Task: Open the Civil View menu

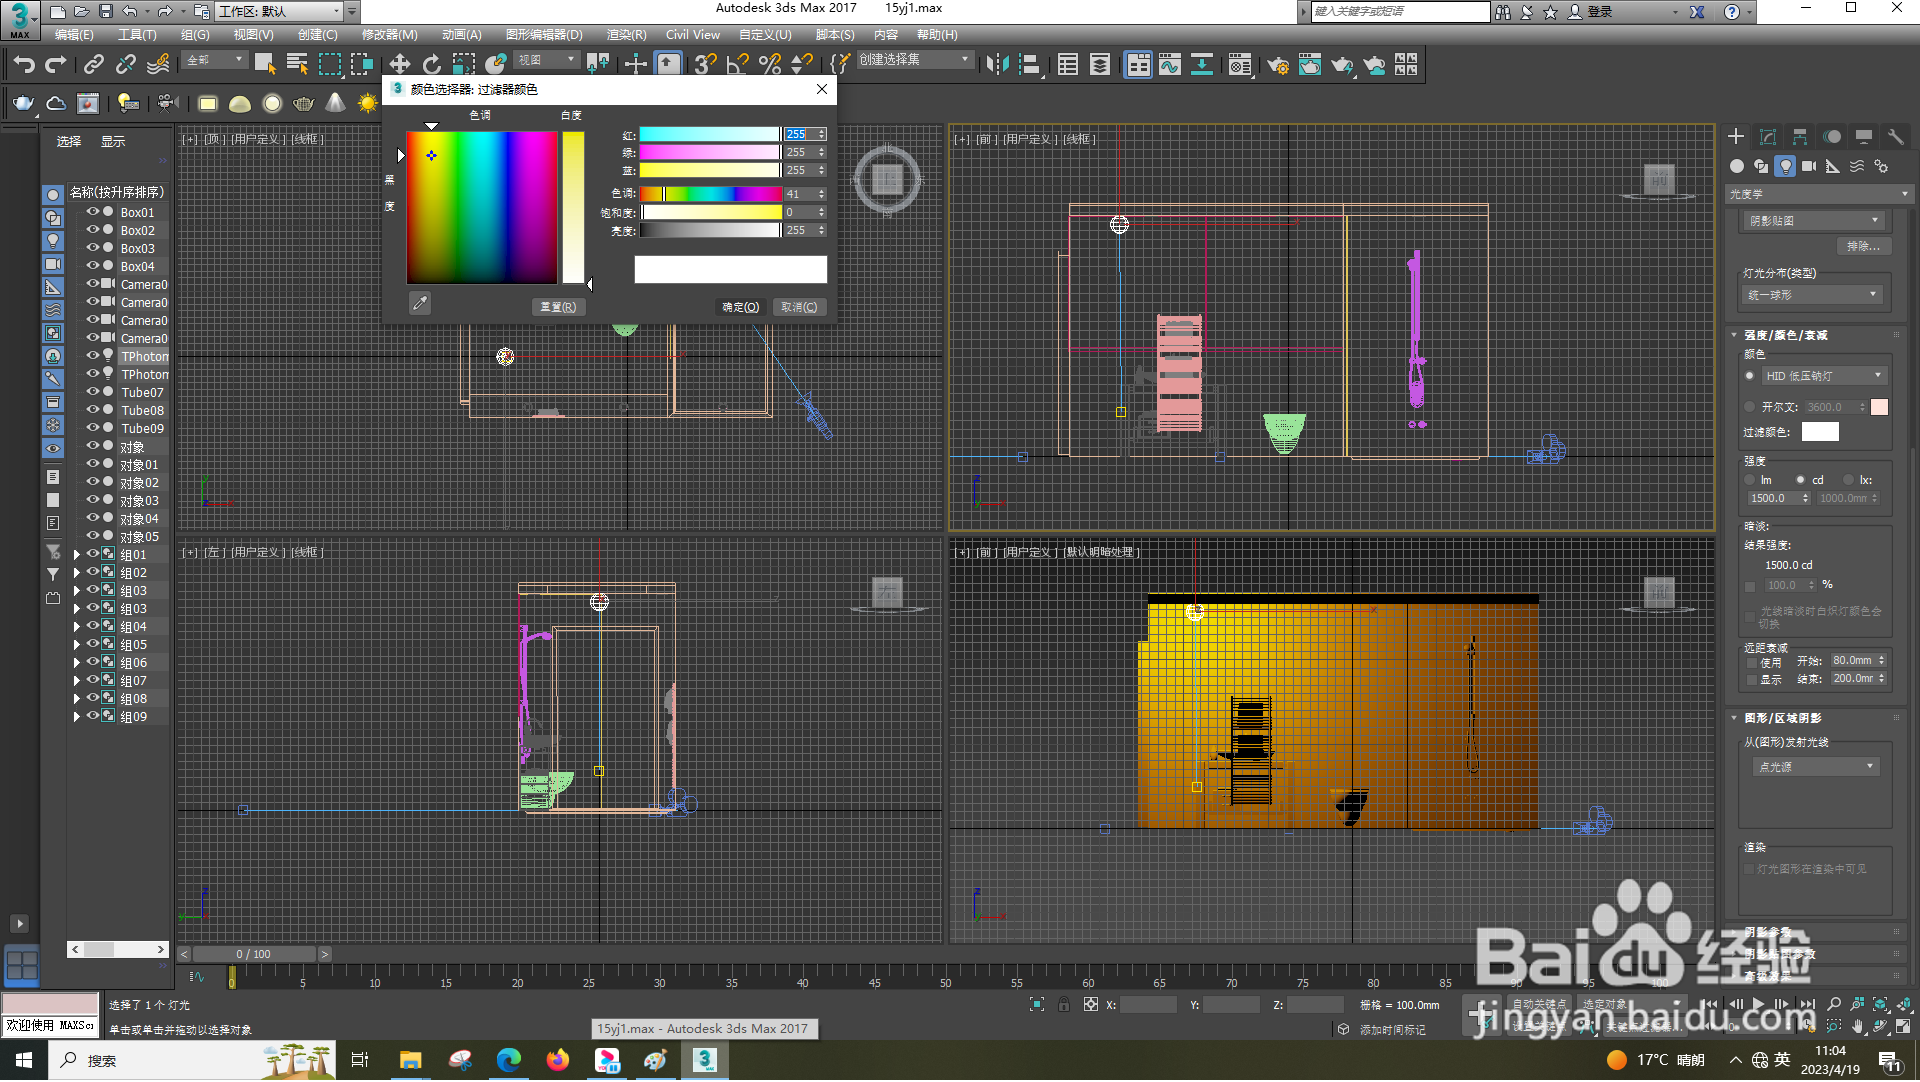Action: [x=692, y=35]
